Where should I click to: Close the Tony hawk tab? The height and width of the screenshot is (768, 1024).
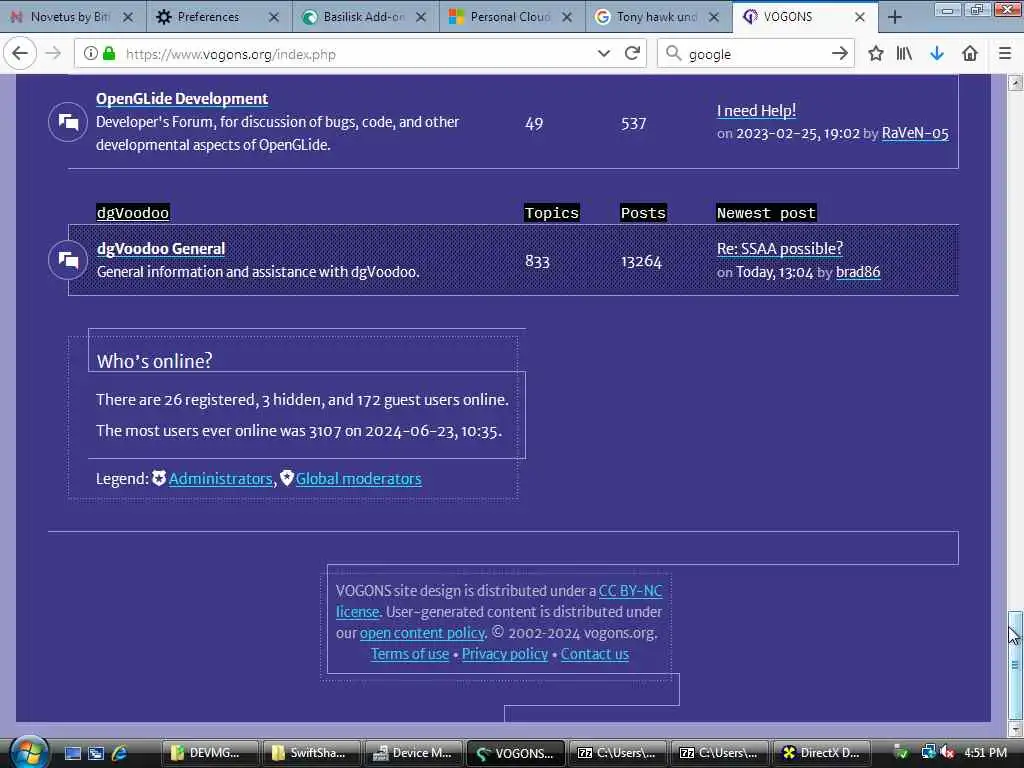coord(714,17)
